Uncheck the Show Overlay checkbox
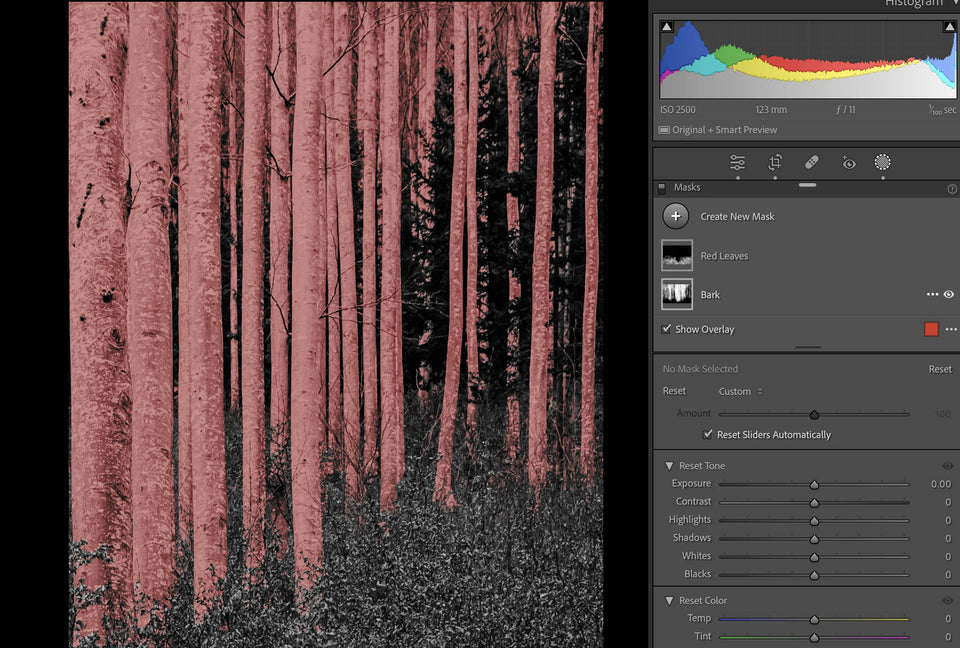The image size is (960, 648). (667, 329)
